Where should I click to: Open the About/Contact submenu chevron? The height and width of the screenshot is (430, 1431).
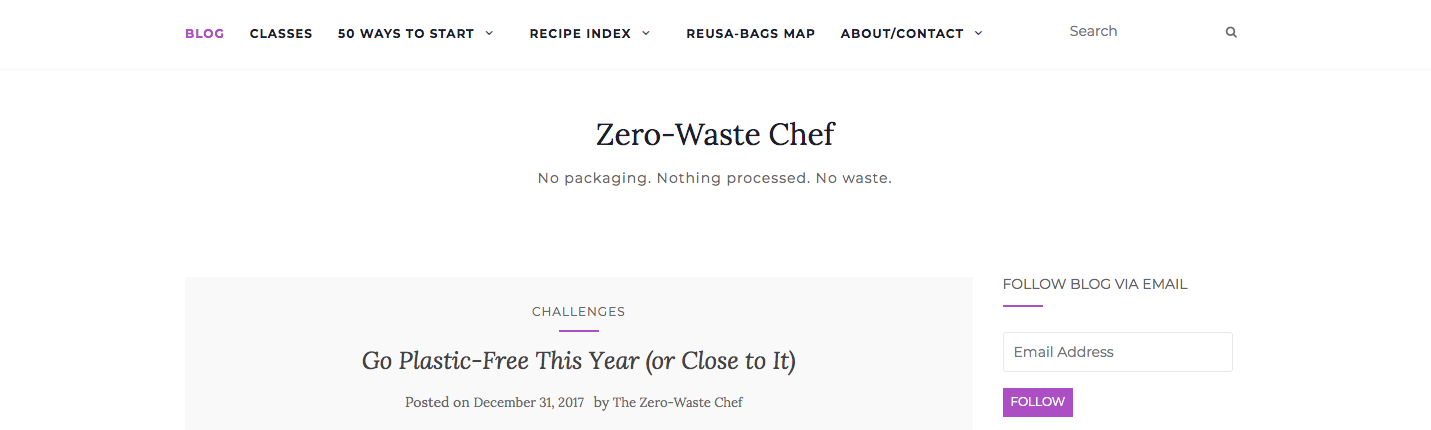978,33
